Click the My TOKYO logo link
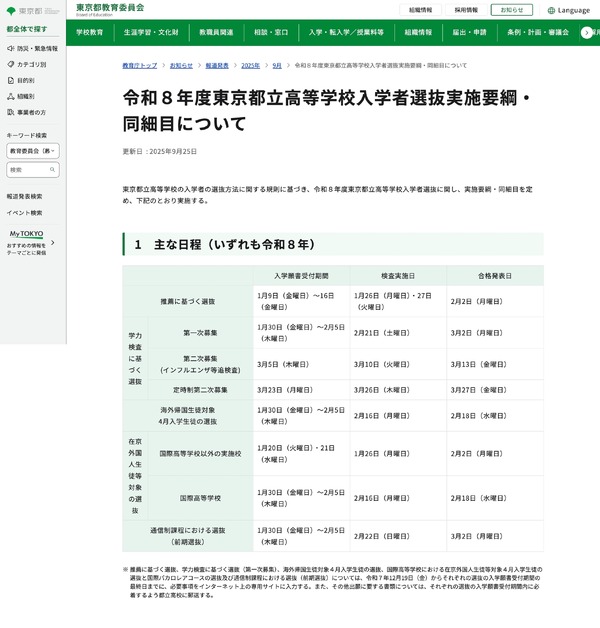The image size is (600, 628). (x=26, y=234)
